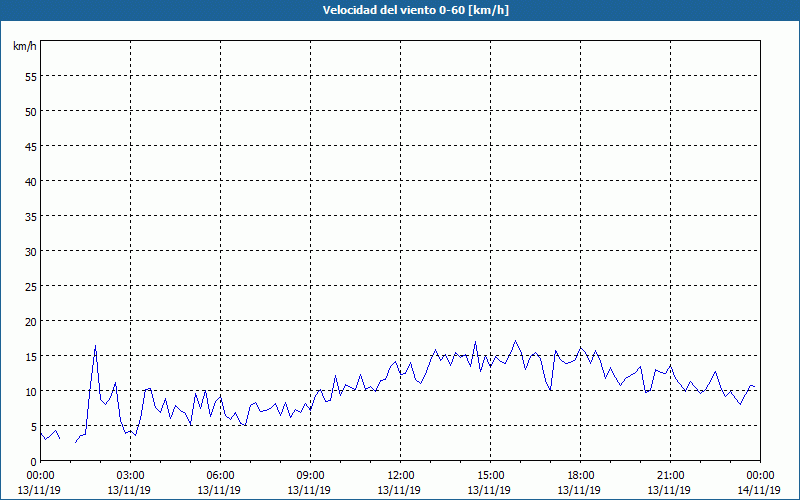Click the 13/11/19 date under 15:00
The height and width of the screenshot is (500, 800).
point(489,490)
